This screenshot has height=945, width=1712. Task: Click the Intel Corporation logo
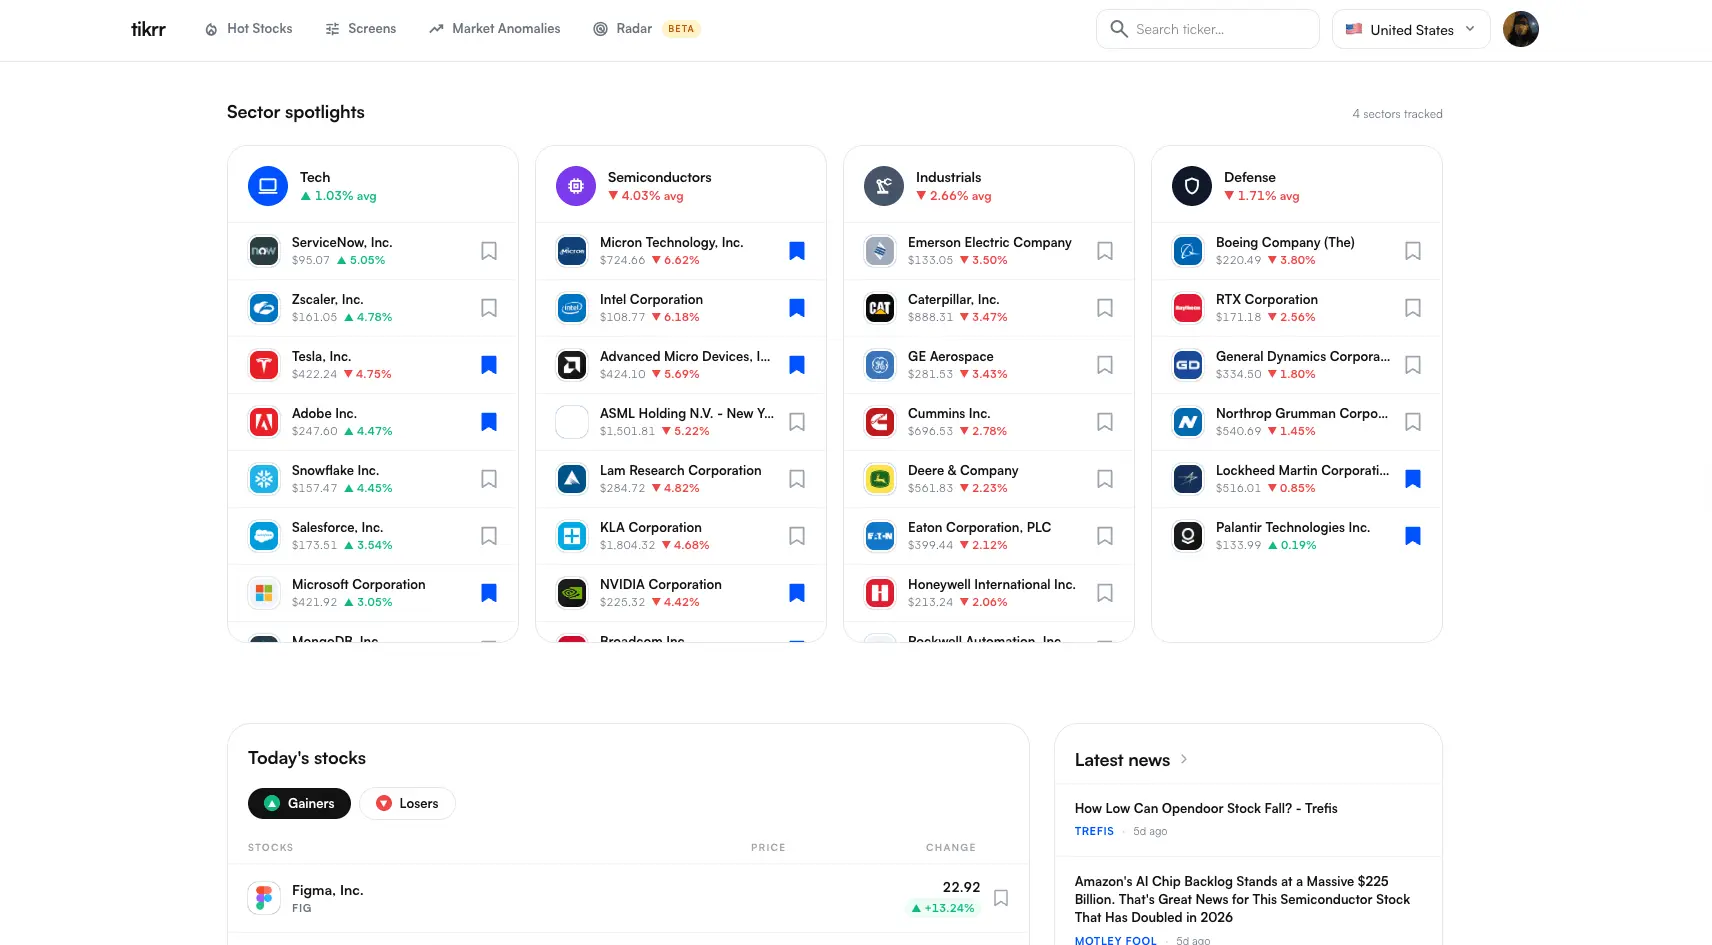tap(572, 308)
